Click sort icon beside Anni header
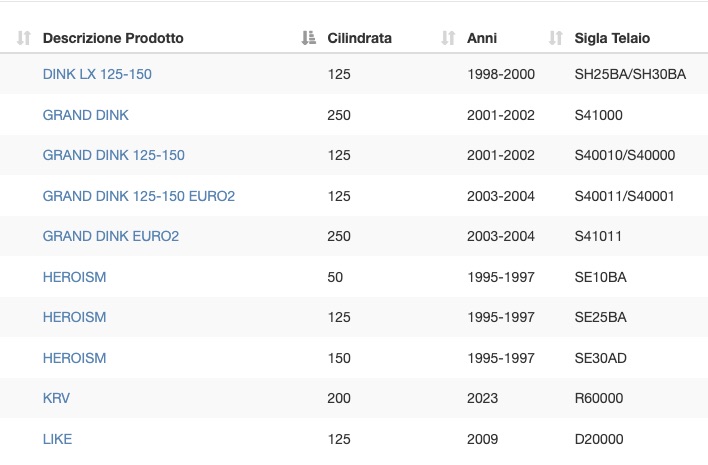This screenshot has height=465, width=708. (448, 38)
